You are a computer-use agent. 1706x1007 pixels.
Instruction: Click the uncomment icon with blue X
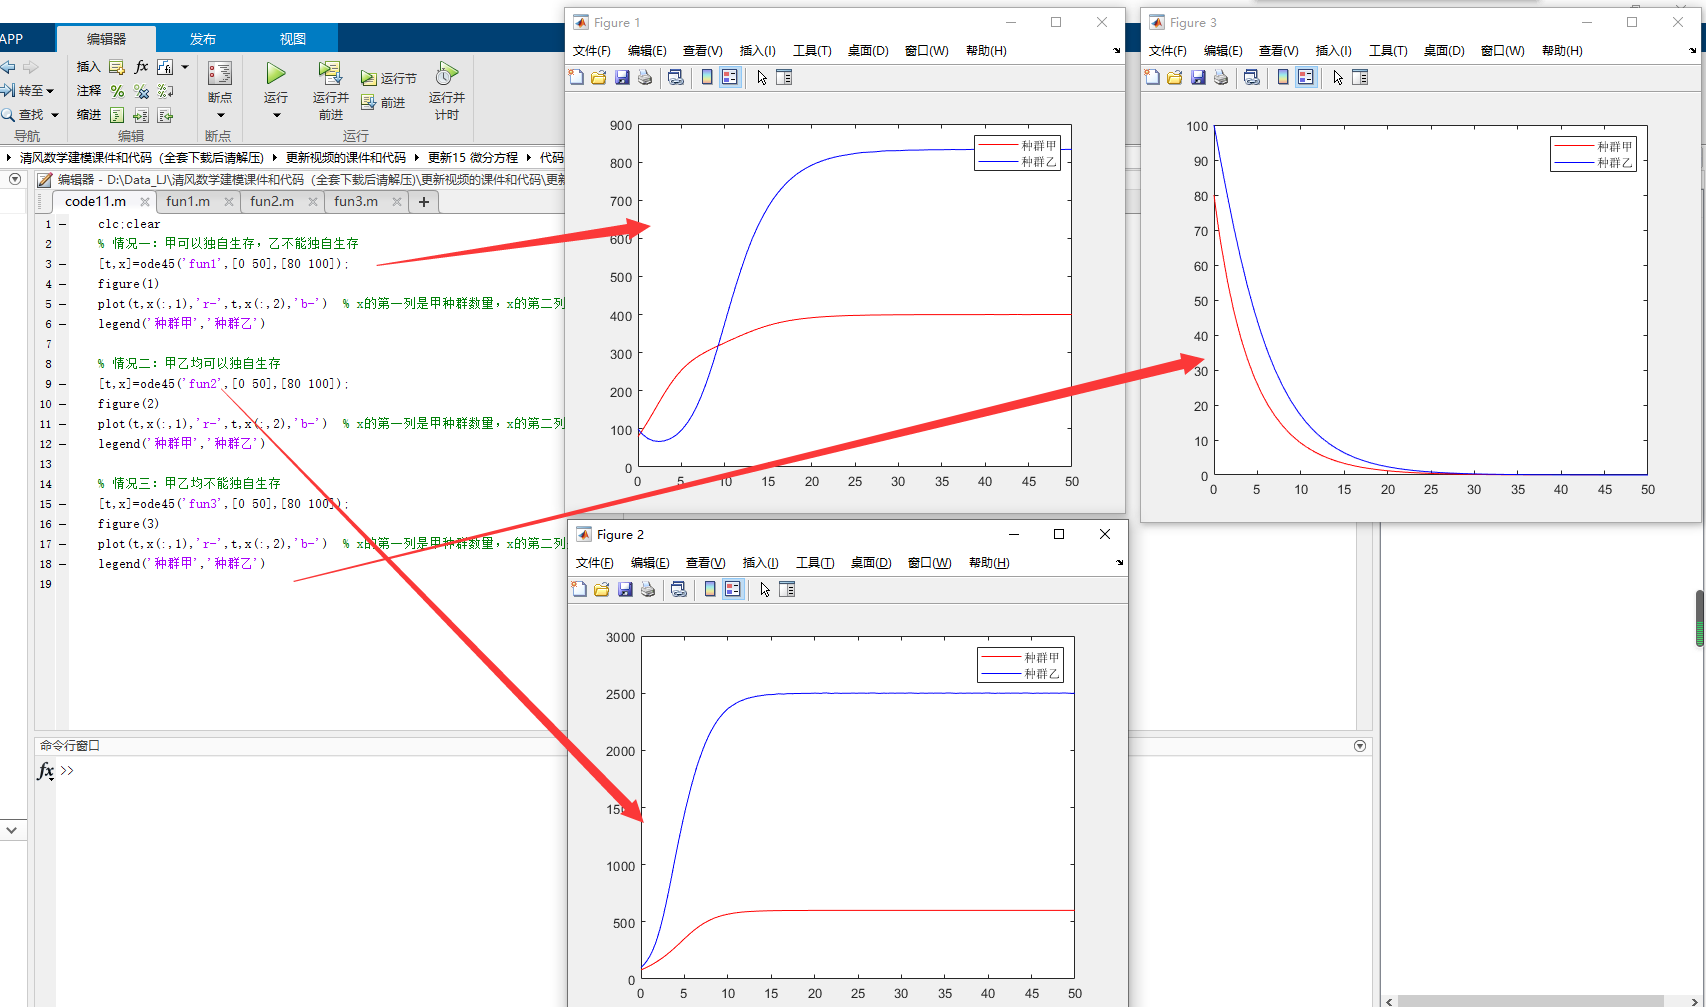[x=141, y=91]
